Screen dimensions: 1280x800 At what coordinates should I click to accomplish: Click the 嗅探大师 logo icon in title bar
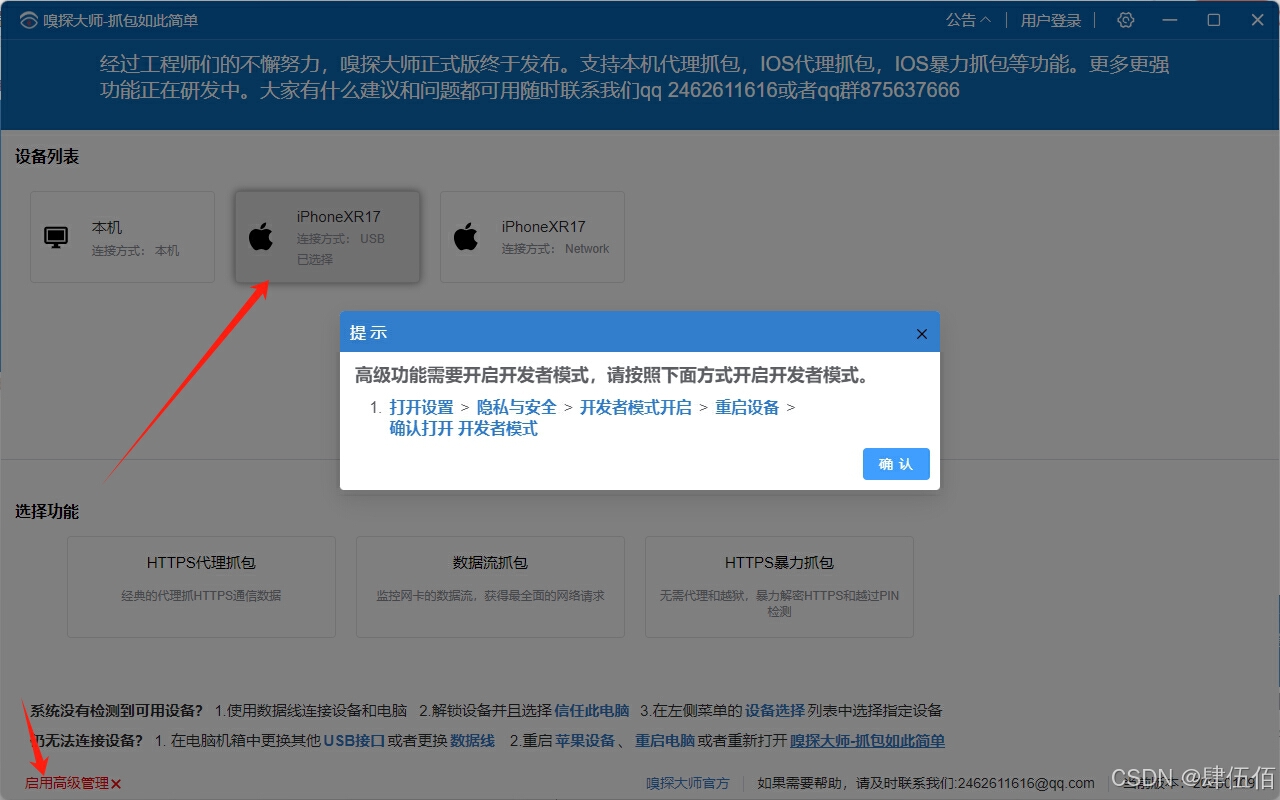(28, 20)
